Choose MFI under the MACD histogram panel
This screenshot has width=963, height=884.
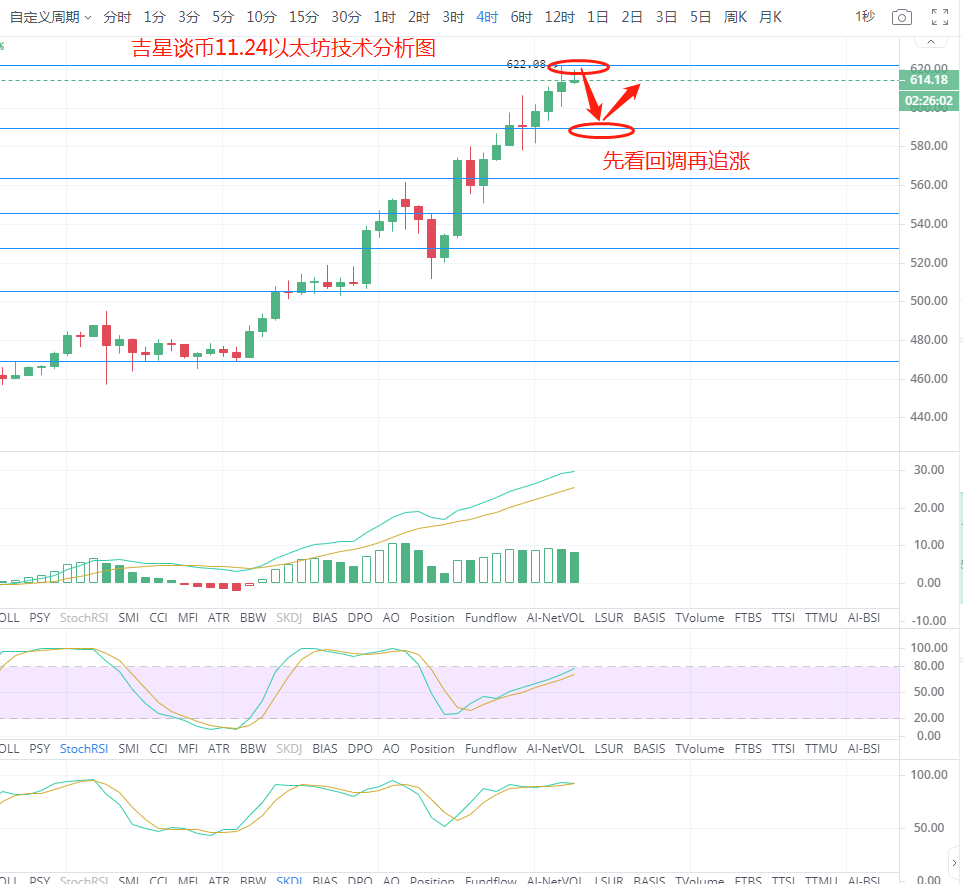(x=188, y=617)
